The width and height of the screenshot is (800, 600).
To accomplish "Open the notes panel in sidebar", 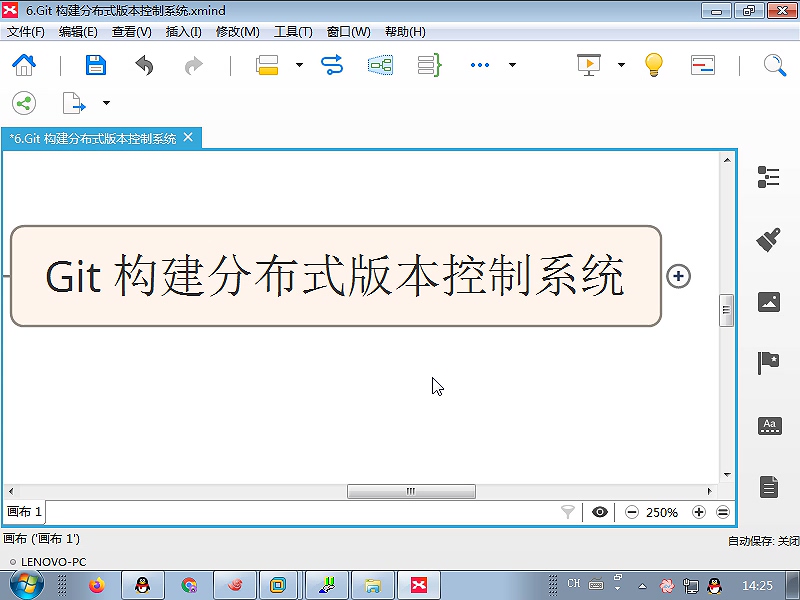I will pyautogui.click(x=769, y=487).
